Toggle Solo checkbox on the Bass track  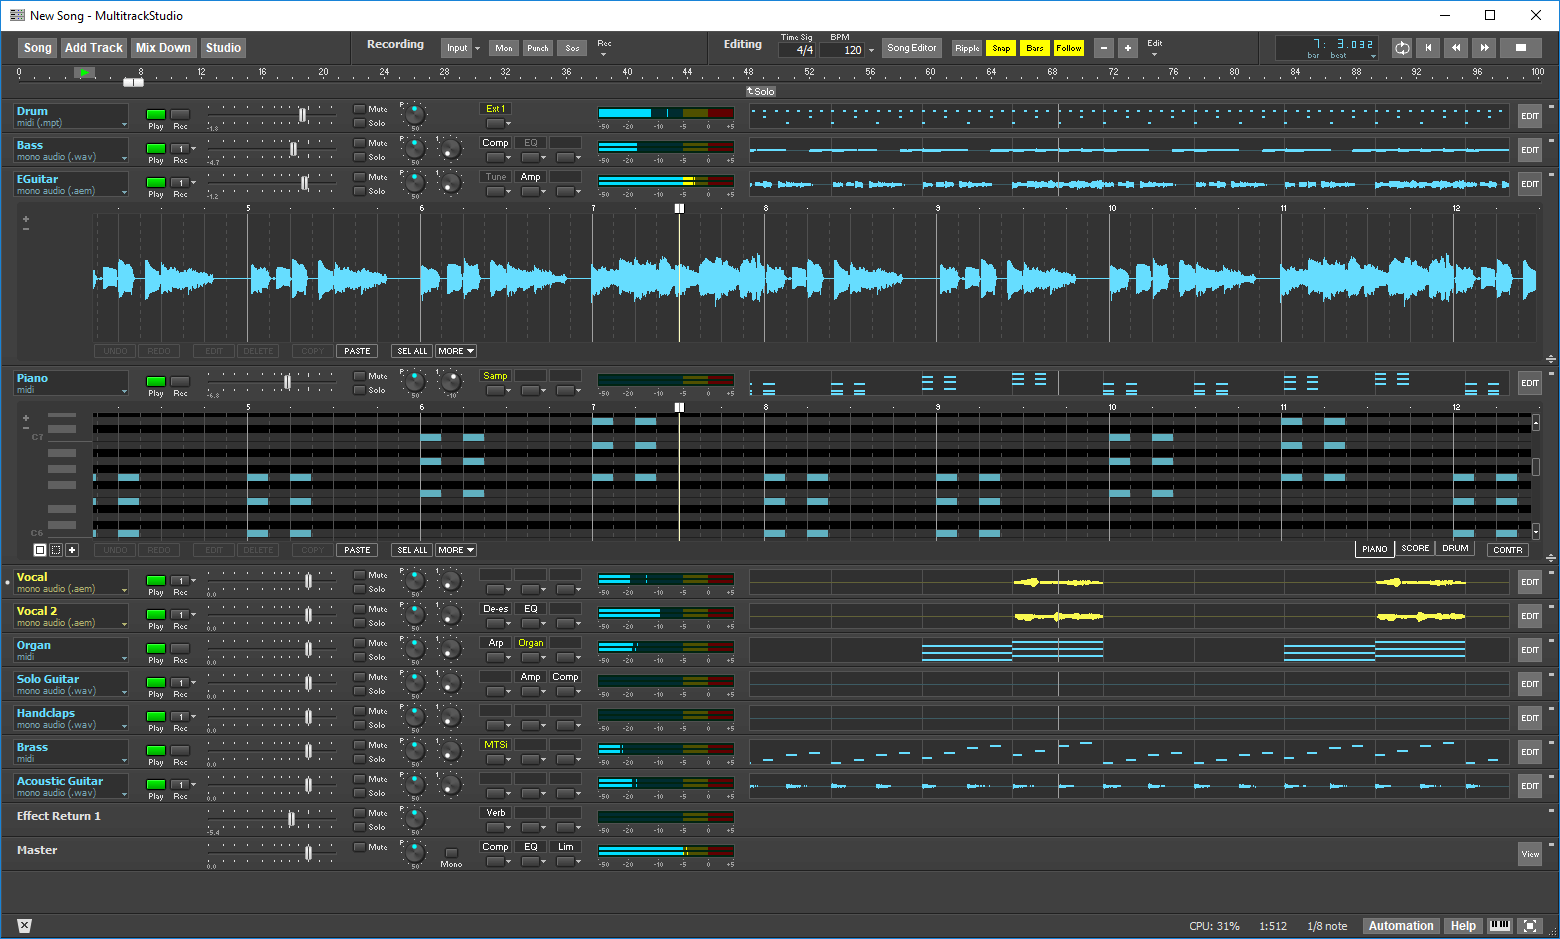click(359, 157)
